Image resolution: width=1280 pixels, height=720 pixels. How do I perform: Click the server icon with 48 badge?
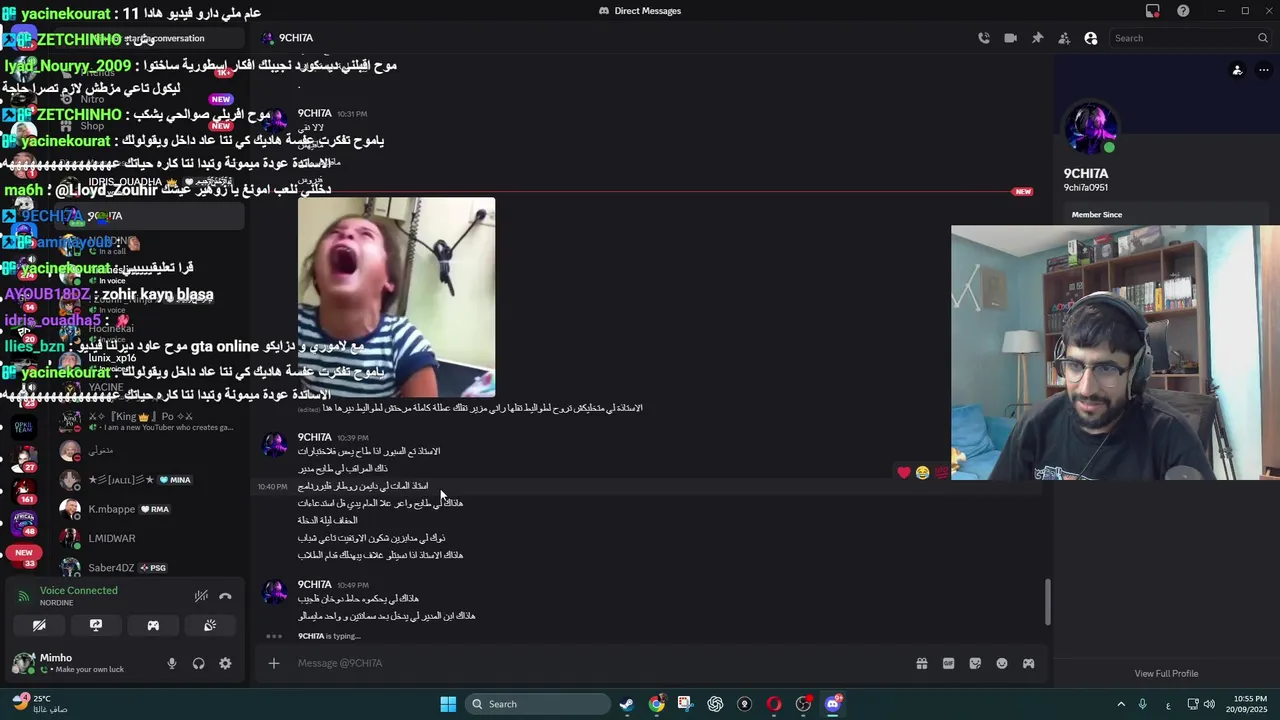click(24, 521)
